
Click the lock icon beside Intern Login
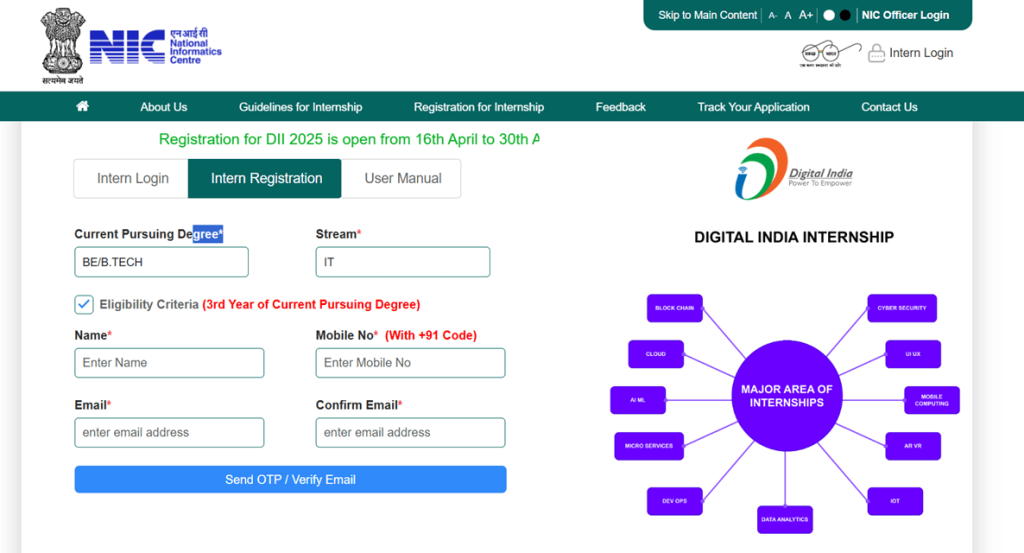click(876, 53)
